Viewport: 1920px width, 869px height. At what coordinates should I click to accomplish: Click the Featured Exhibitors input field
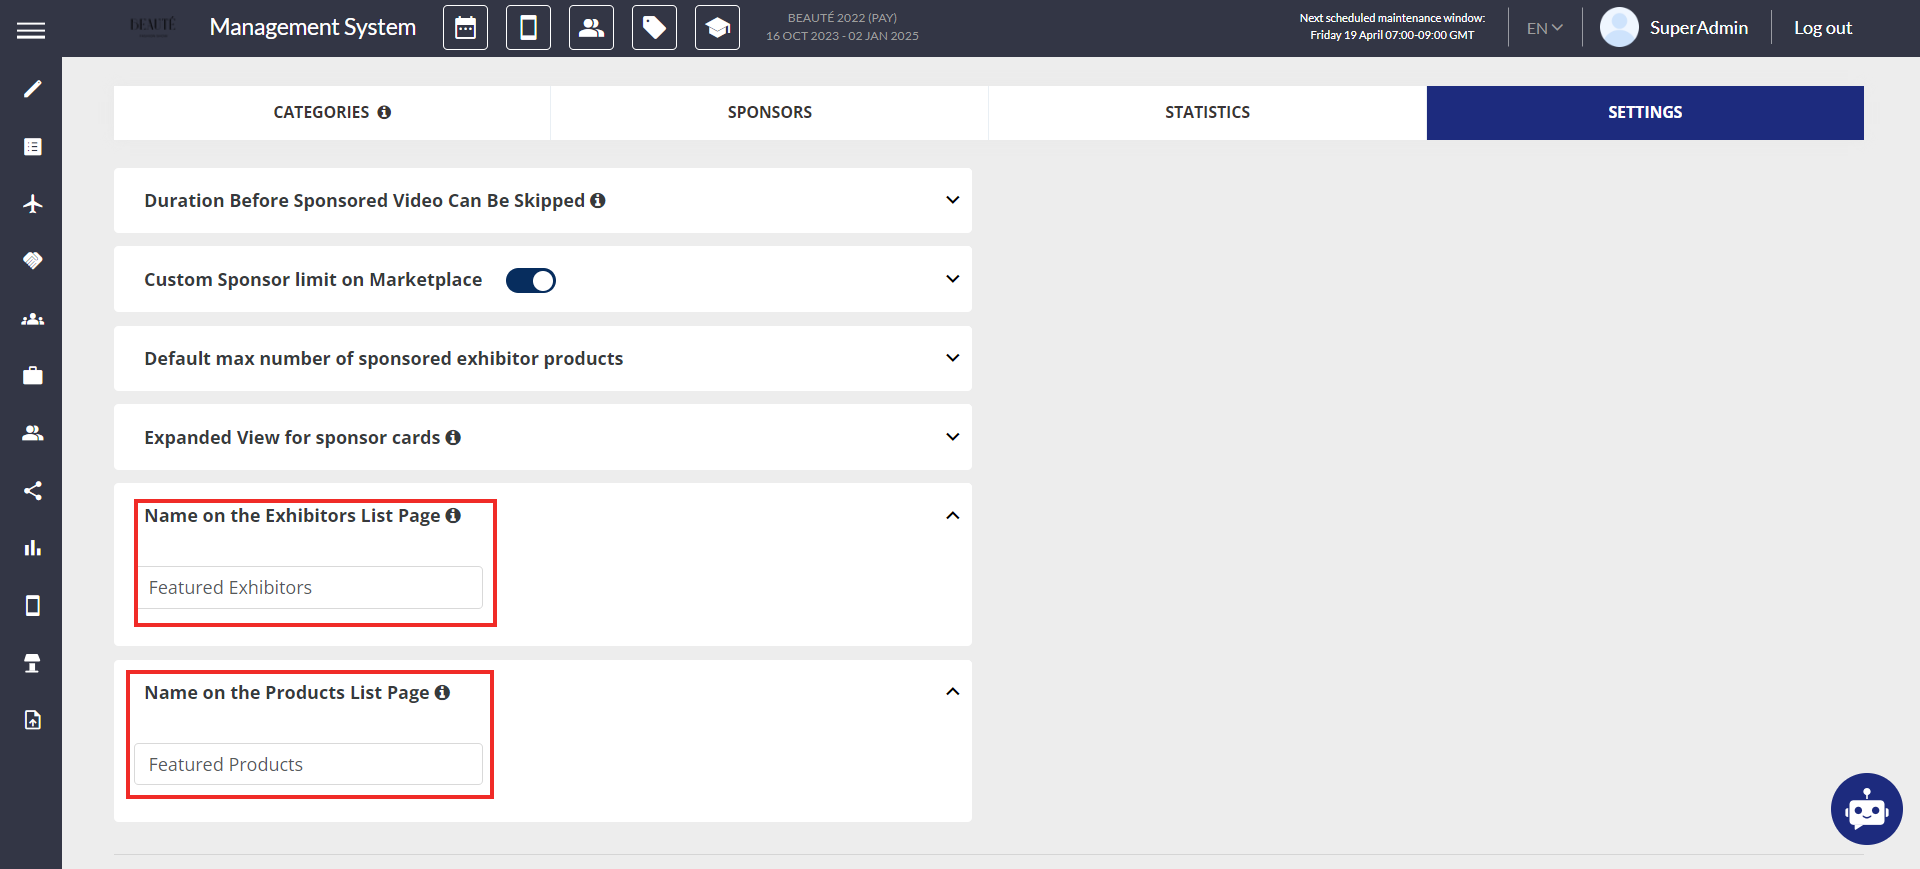pos(309,588)
